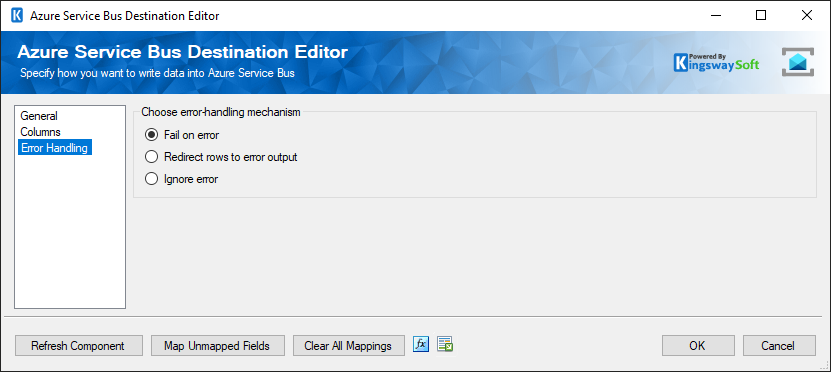Open the Error Handling page
831x372 pixels.
pos(55,148)
